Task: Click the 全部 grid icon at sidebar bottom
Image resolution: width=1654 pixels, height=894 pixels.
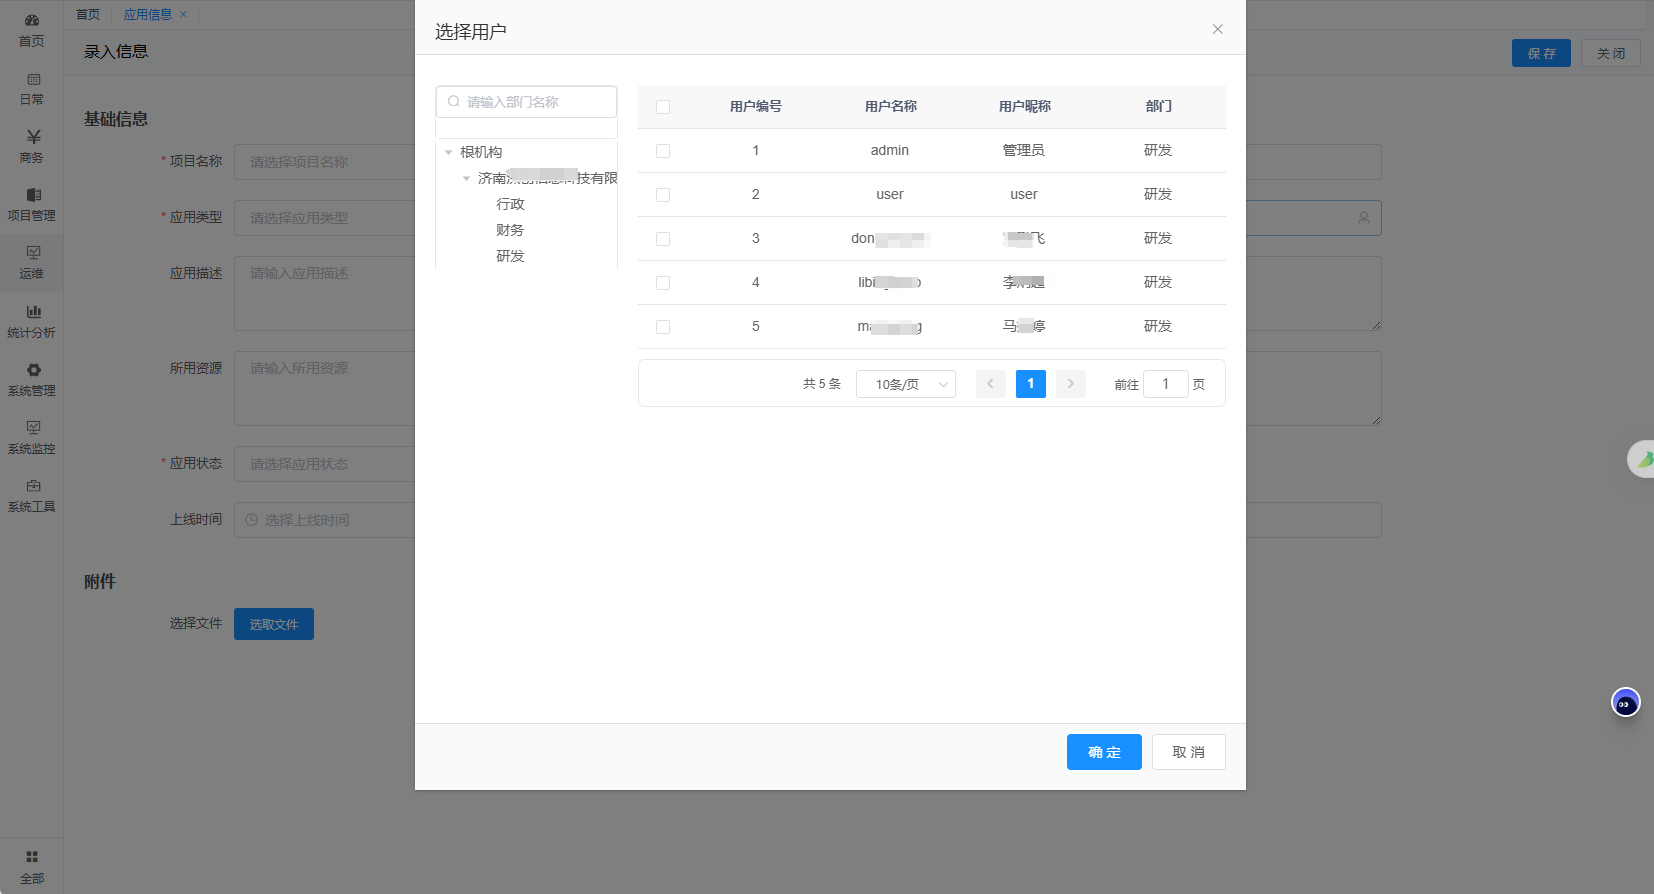Action: coord(32,857)
